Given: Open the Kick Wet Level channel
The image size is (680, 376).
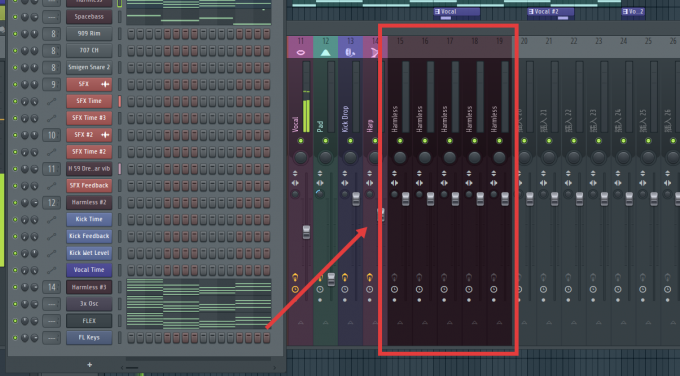Looking at the screenshot, I should [89, 253].
